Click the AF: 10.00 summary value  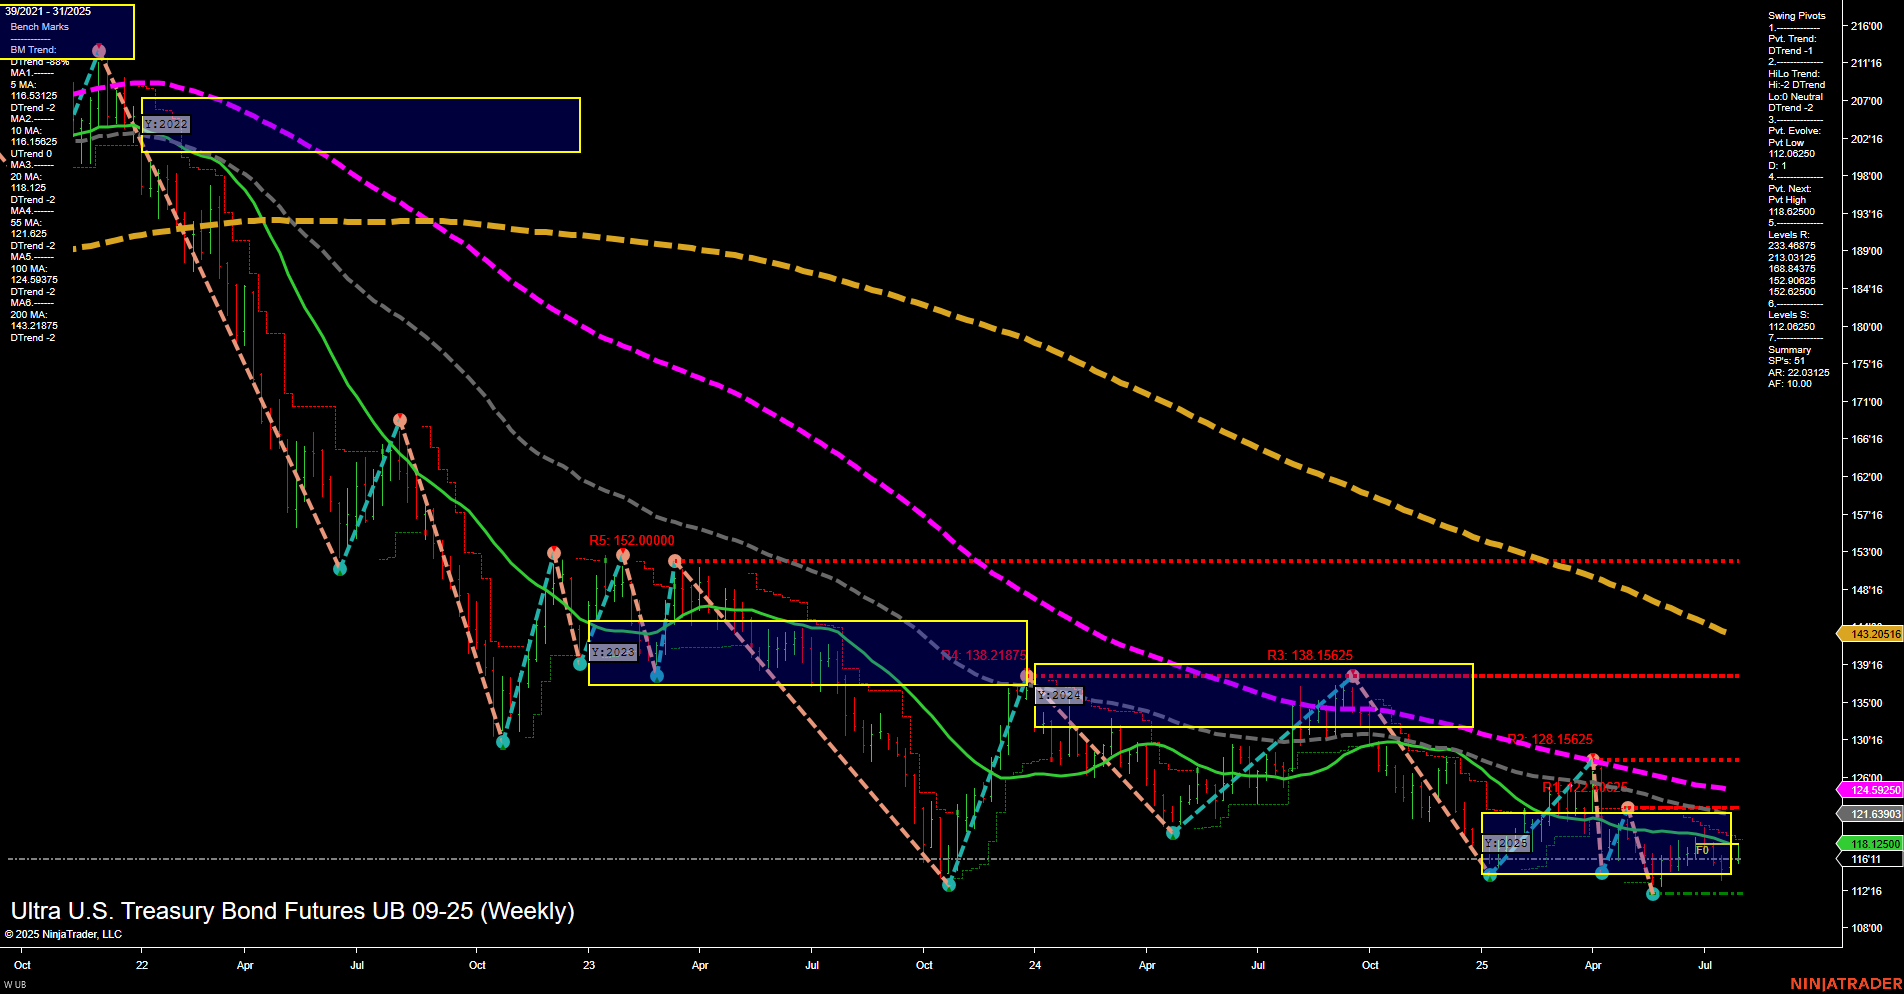(x=1790, y=384)
